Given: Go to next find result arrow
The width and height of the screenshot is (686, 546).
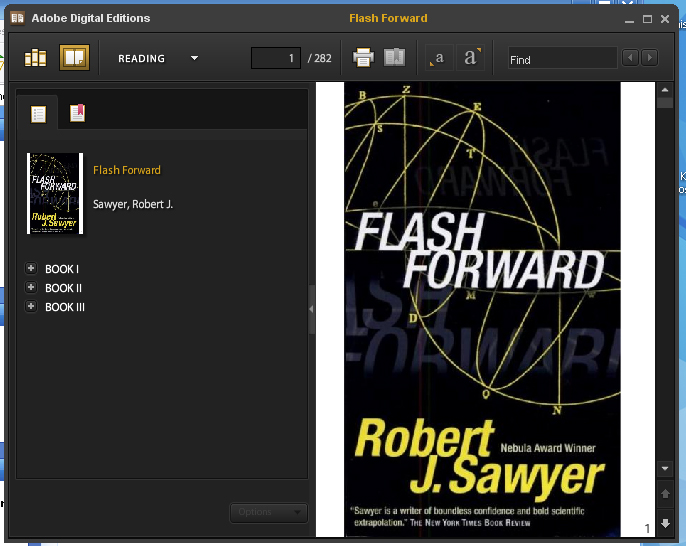Looking at the screenshot, I should point(650,58).
